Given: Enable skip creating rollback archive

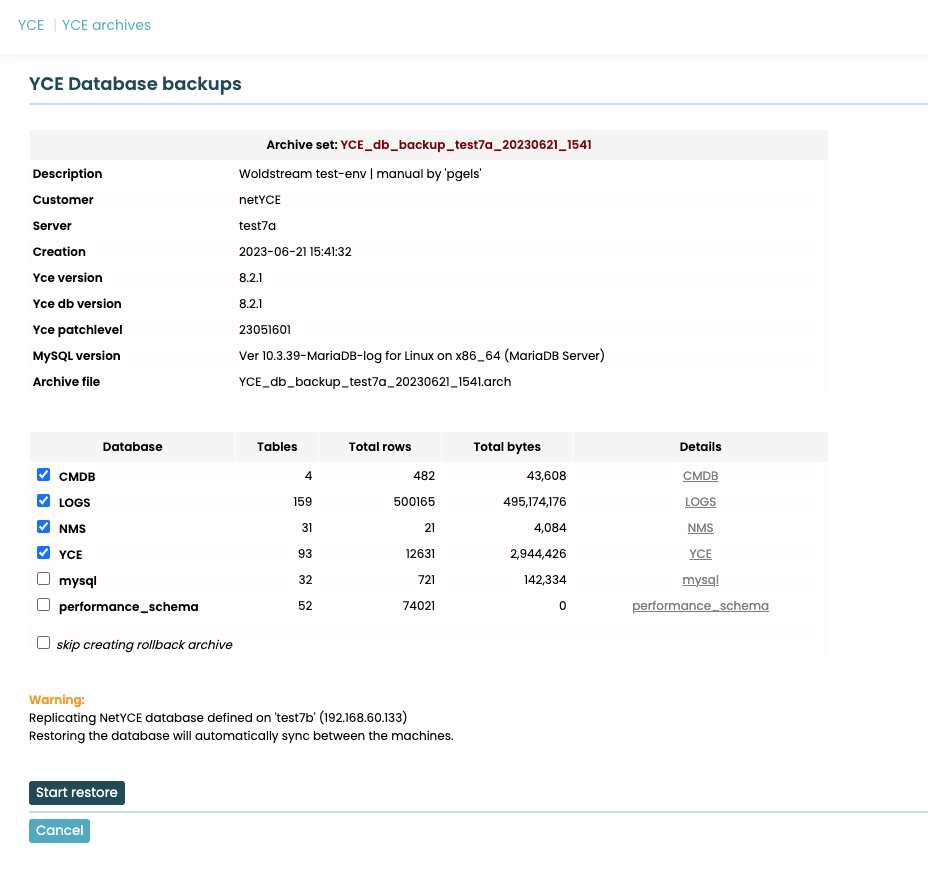Looking at the screenshot, I should tap(43, 643).
